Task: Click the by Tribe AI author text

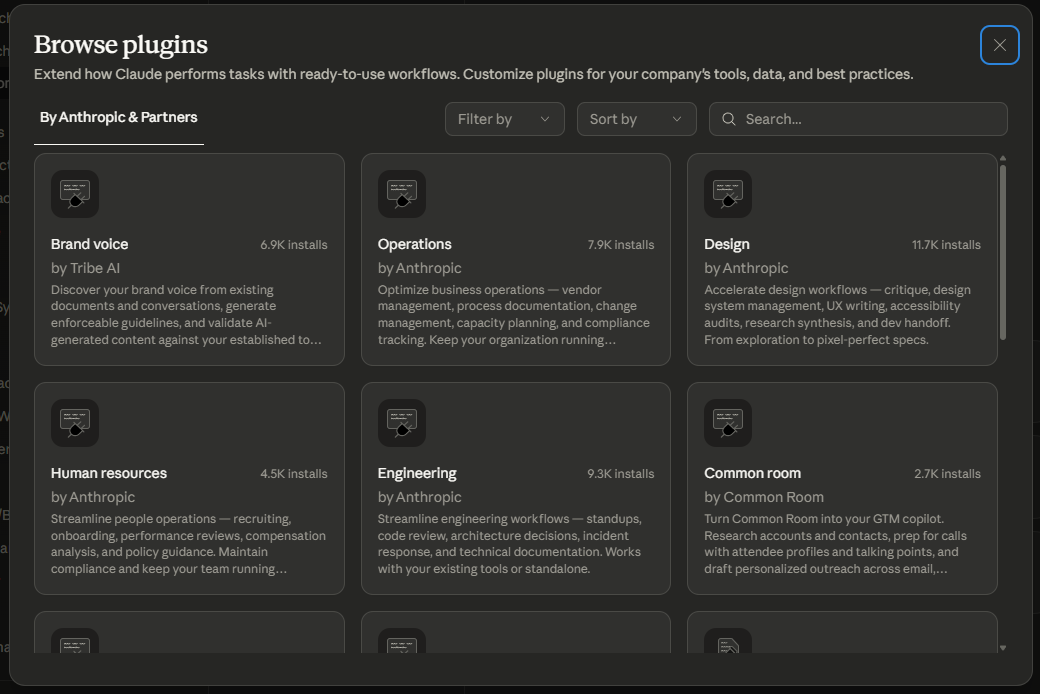Action: tap(86, 268)
